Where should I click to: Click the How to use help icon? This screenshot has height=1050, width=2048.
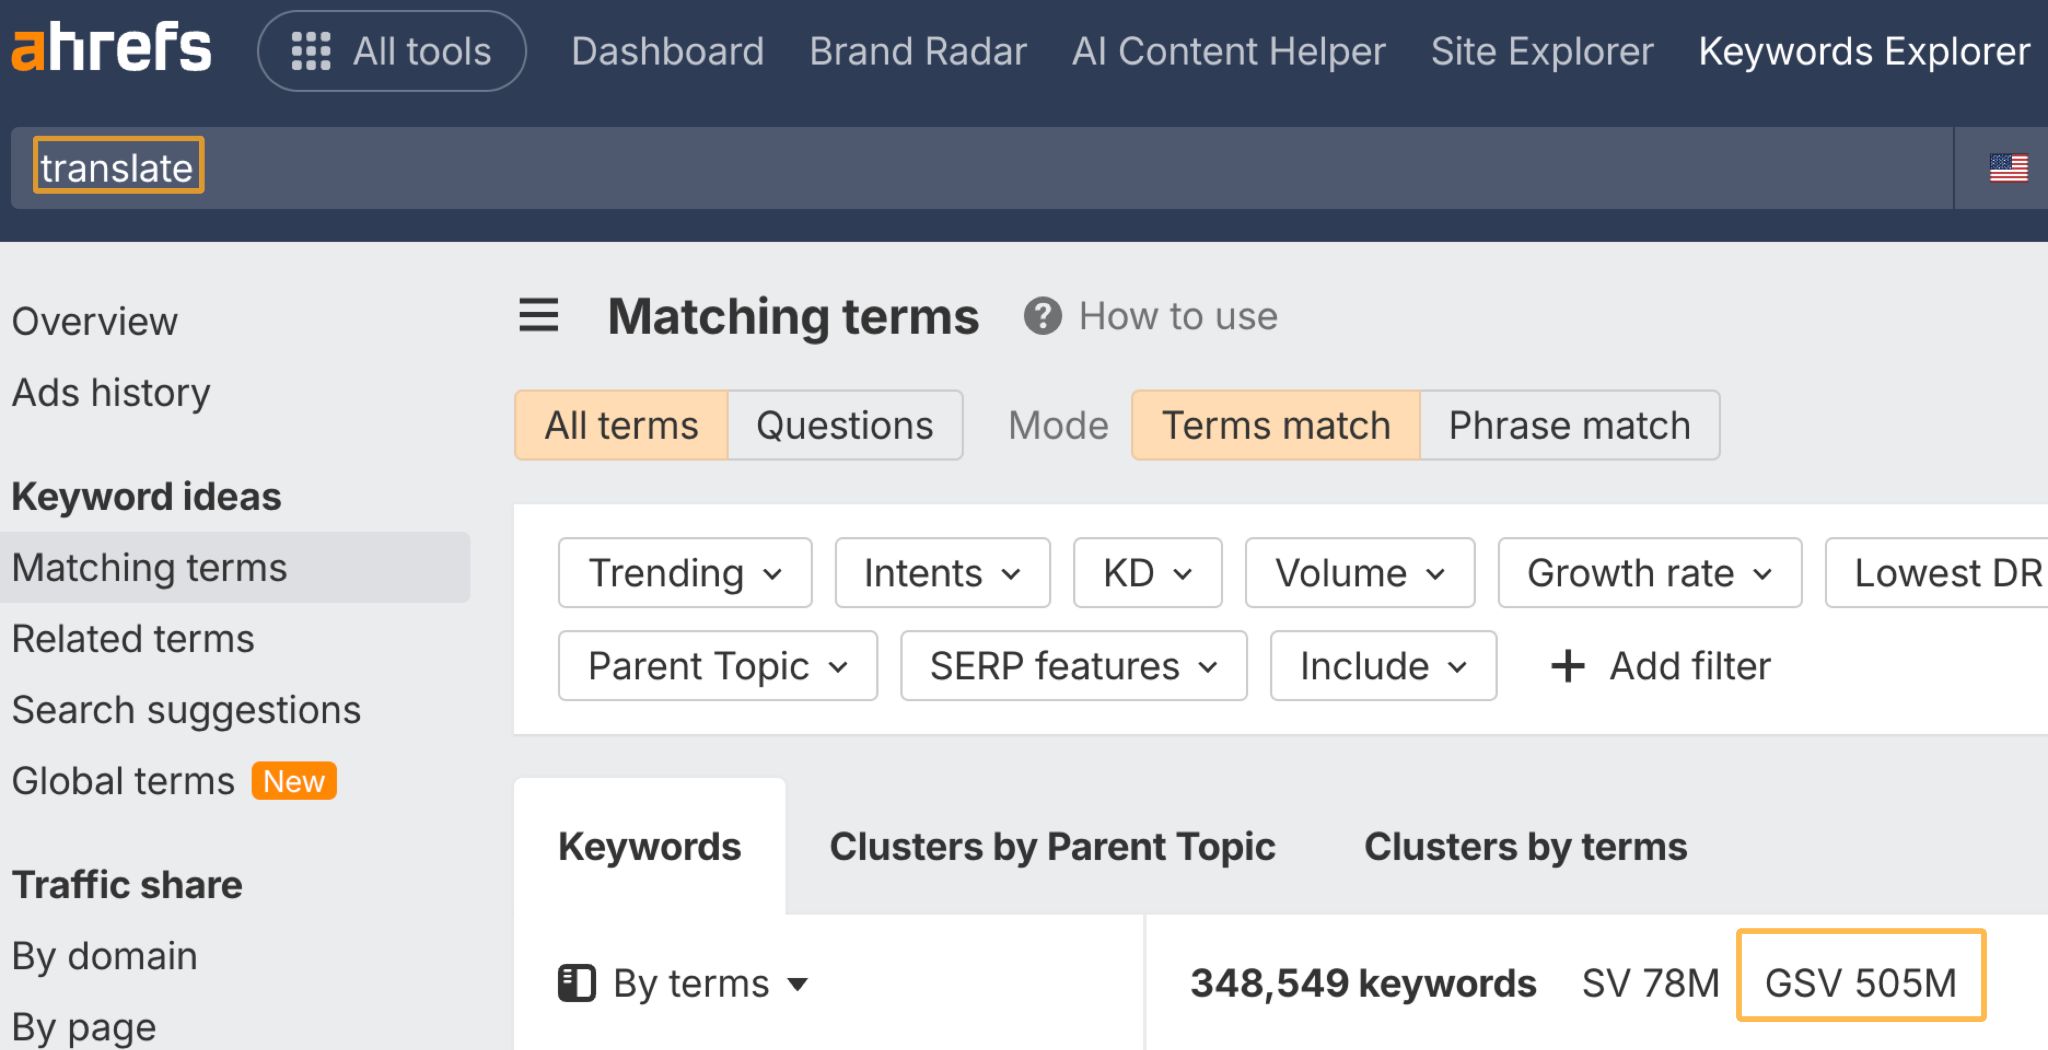pos(1041,316)
